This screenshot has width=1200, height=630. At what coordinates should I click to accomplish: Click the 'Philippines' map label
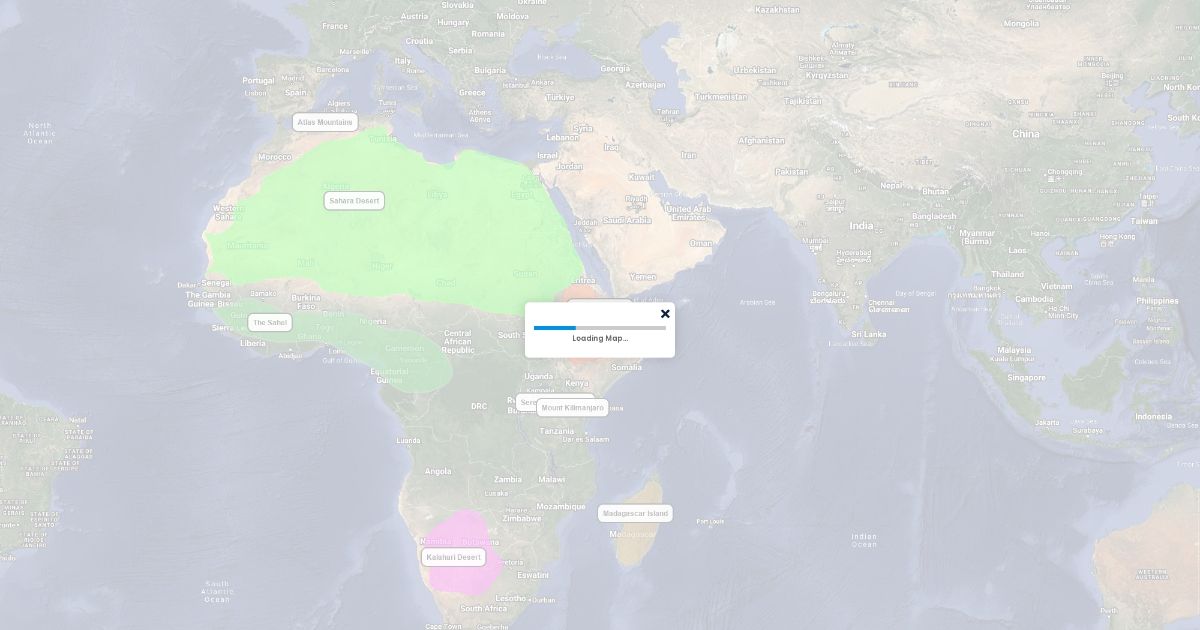(1157, 301)
